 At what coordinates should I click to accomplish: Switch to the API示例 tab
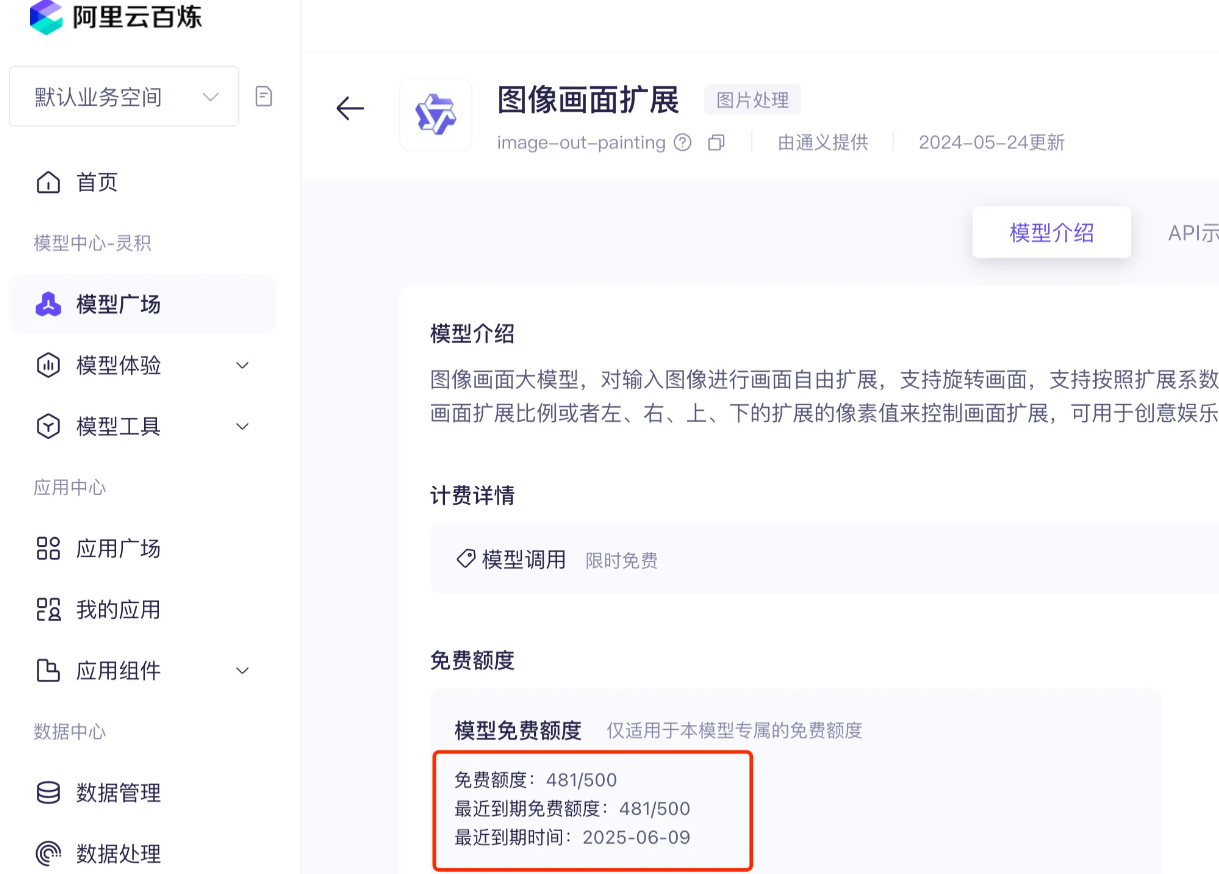coord(1193,233)
